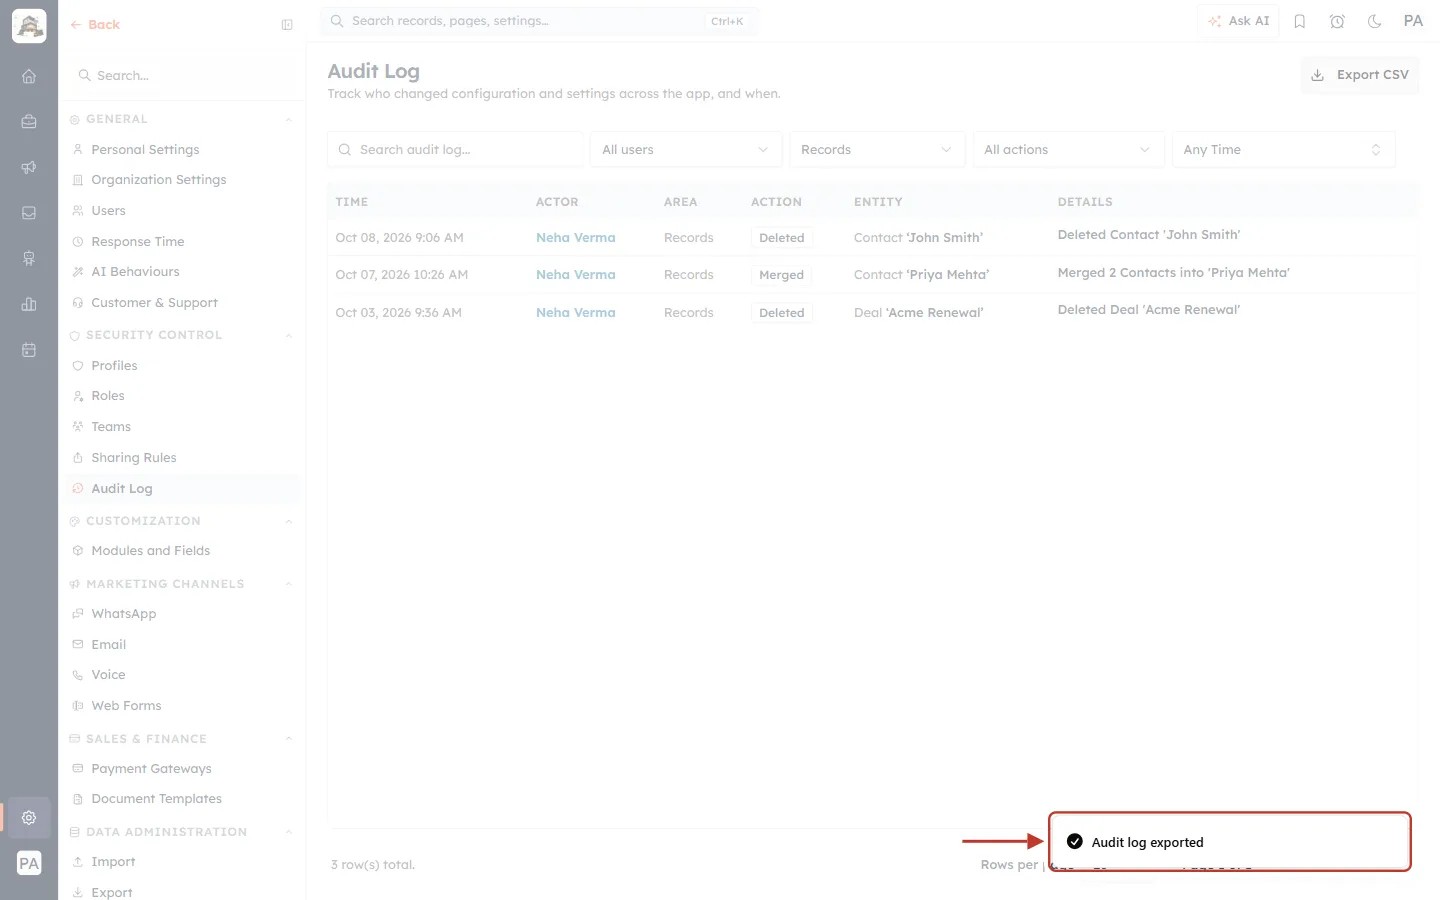The image size is (1440, 900).
Task: Open the inbox icon in left rail
Action: coord(29,213)
